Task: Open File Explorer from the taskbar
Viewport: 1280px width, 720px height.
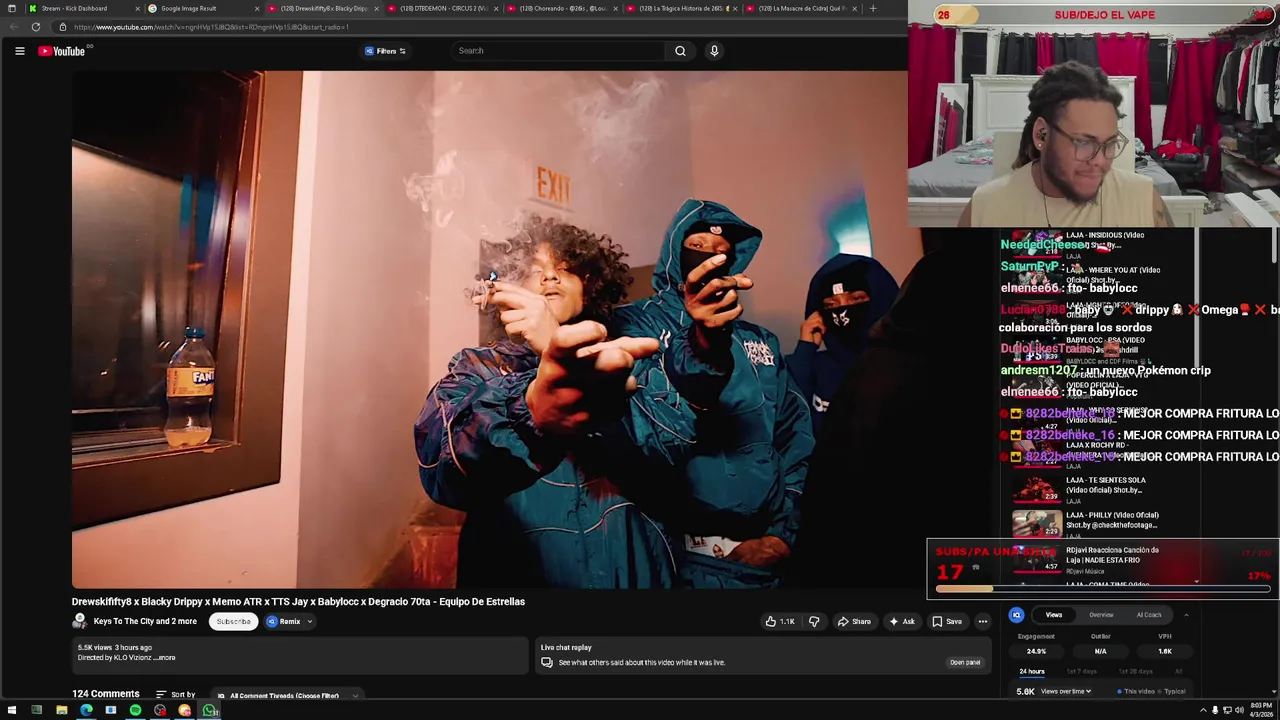Action: tap(61, 710)
